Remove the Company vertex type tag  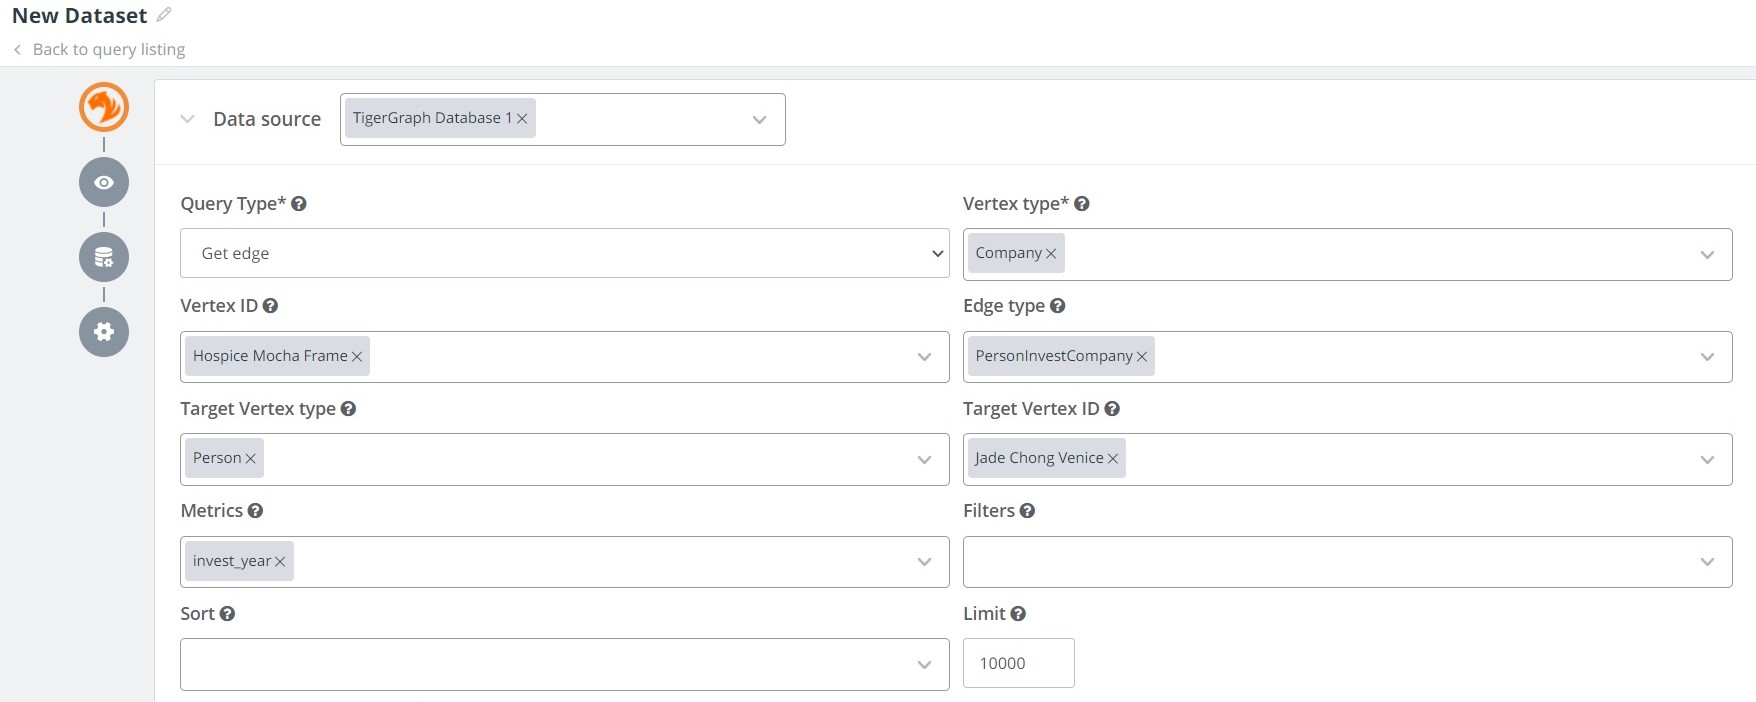click(1051, 254)
